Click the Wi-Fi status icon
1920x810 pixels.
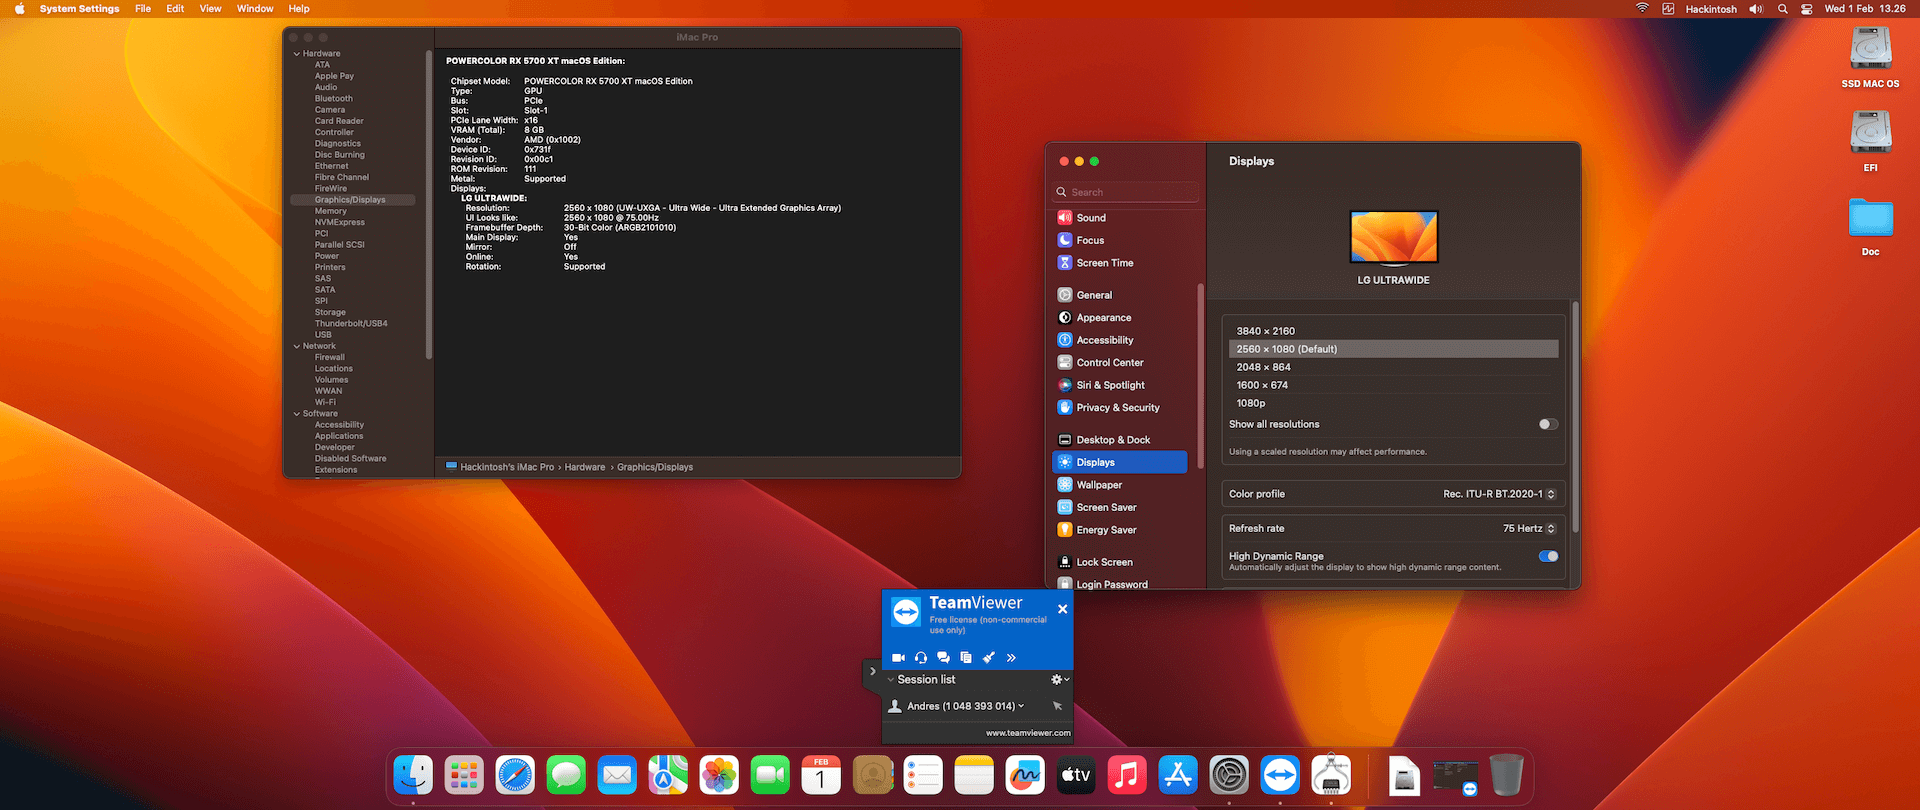point(1642,9)
